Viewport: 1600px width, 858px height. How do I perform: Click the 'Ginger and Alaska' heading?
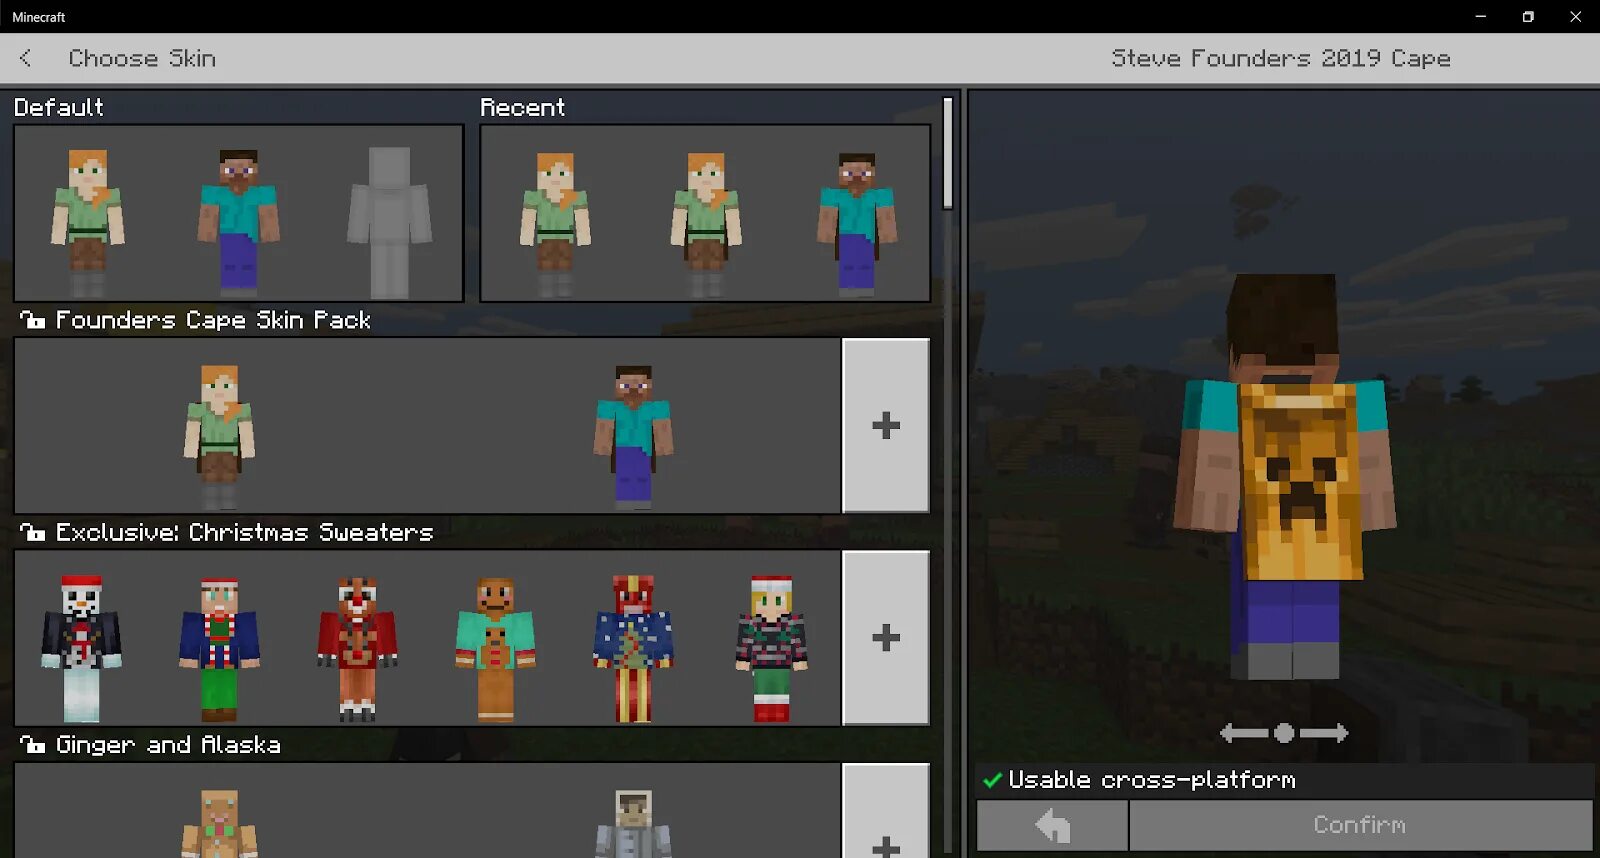click(x=168, y=744)
